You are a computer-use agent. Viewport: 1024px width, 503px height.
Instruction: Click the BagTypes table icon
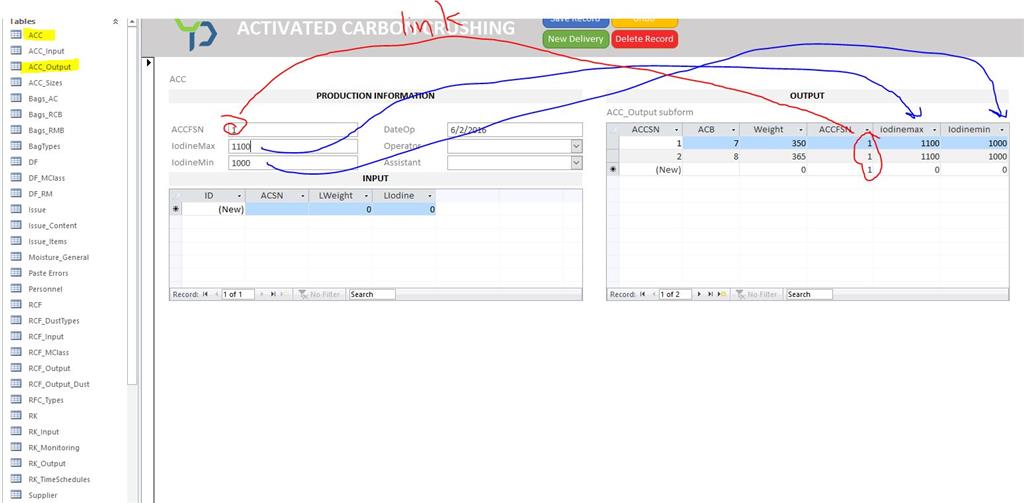(x=16, y=146)
